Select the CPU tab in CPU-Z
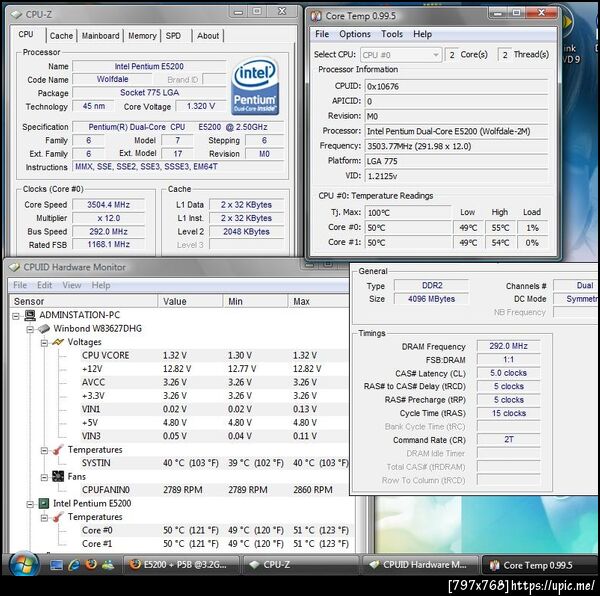Image resolution: width=600 pixels, height=596 pixels. coord(26,34)
